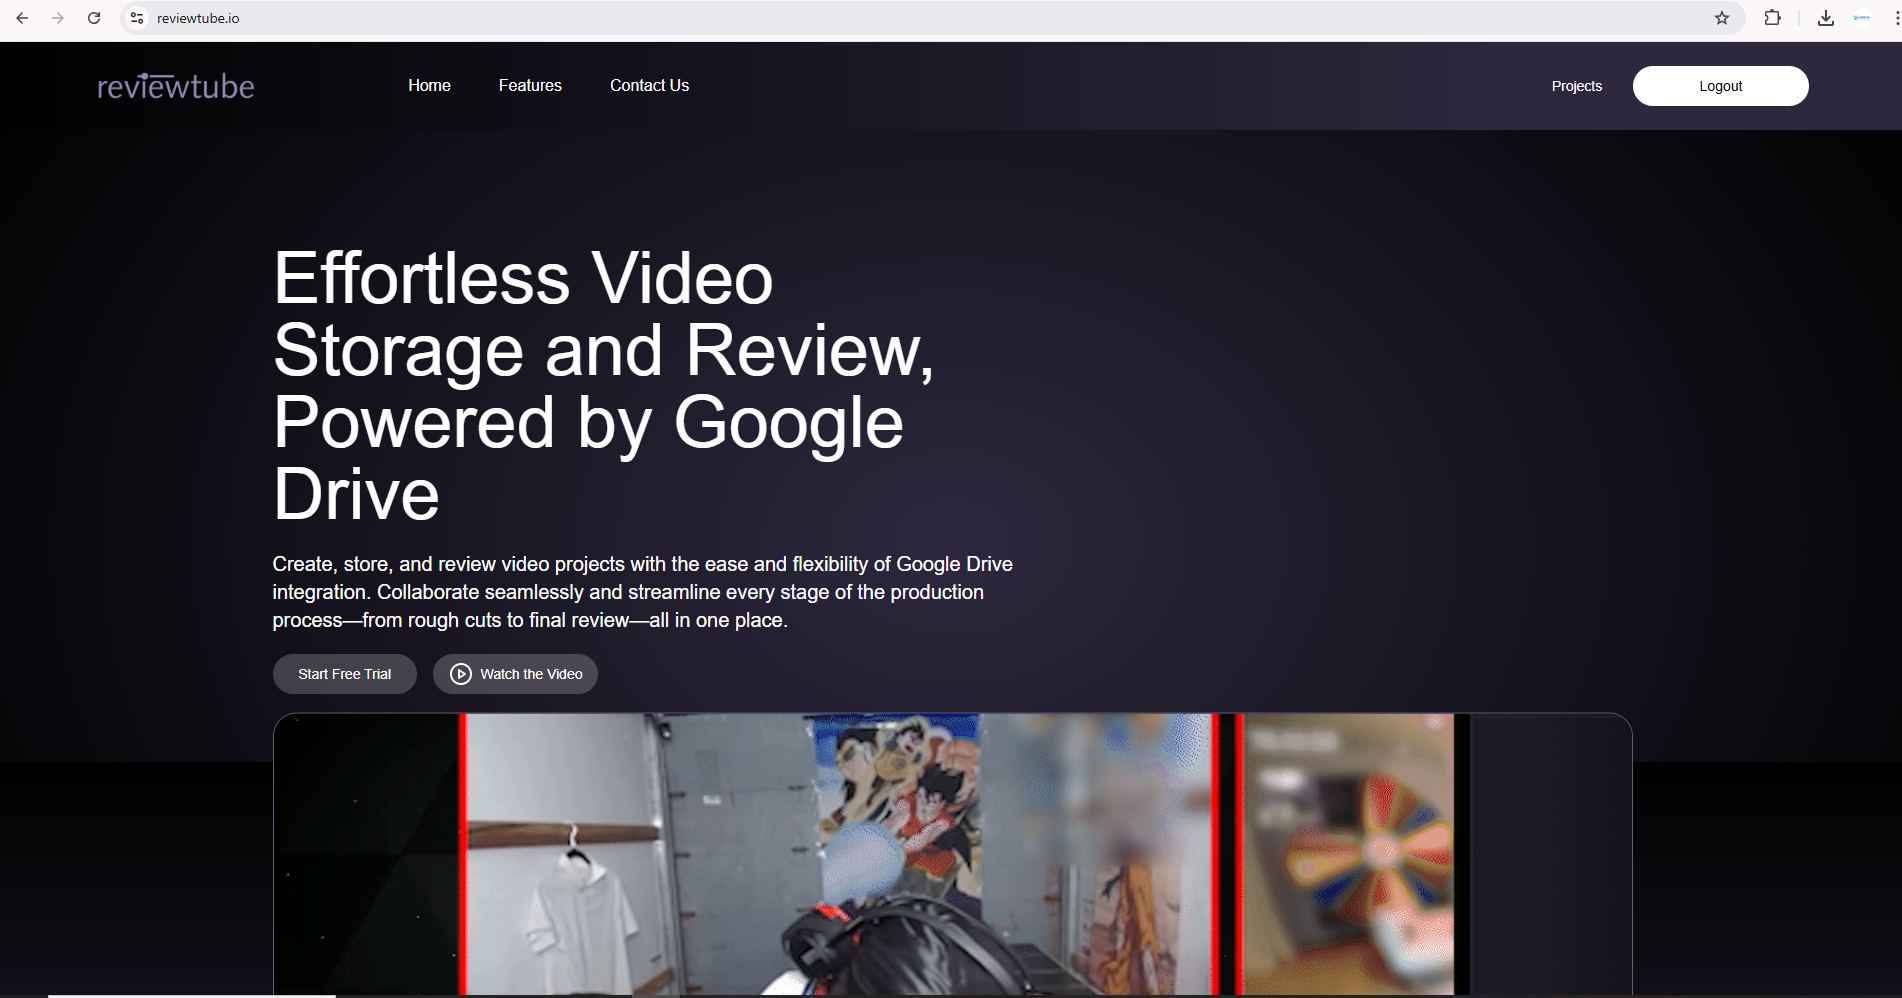Click the reviewtube logo
This screenshot has height=998, width=1902.
[x=175, y=86]
